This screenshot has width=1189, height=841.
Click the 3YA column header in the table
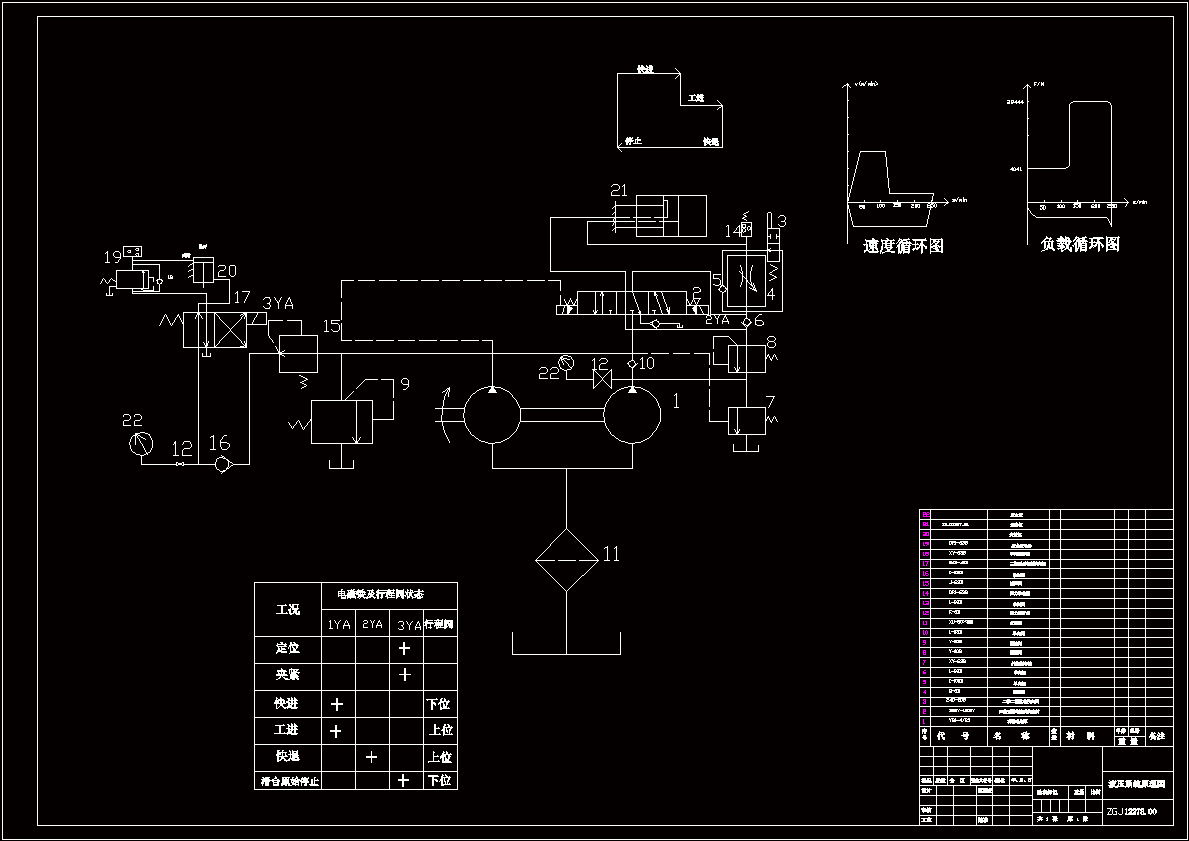click(x=409, y=626)
